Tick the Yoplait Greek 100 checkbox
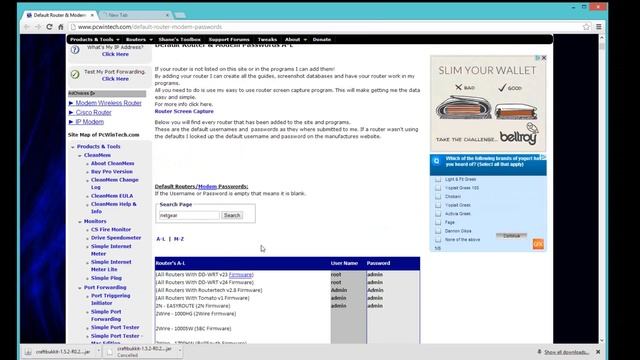The width and height of the screenshot is (640, 360). (438, 188)
